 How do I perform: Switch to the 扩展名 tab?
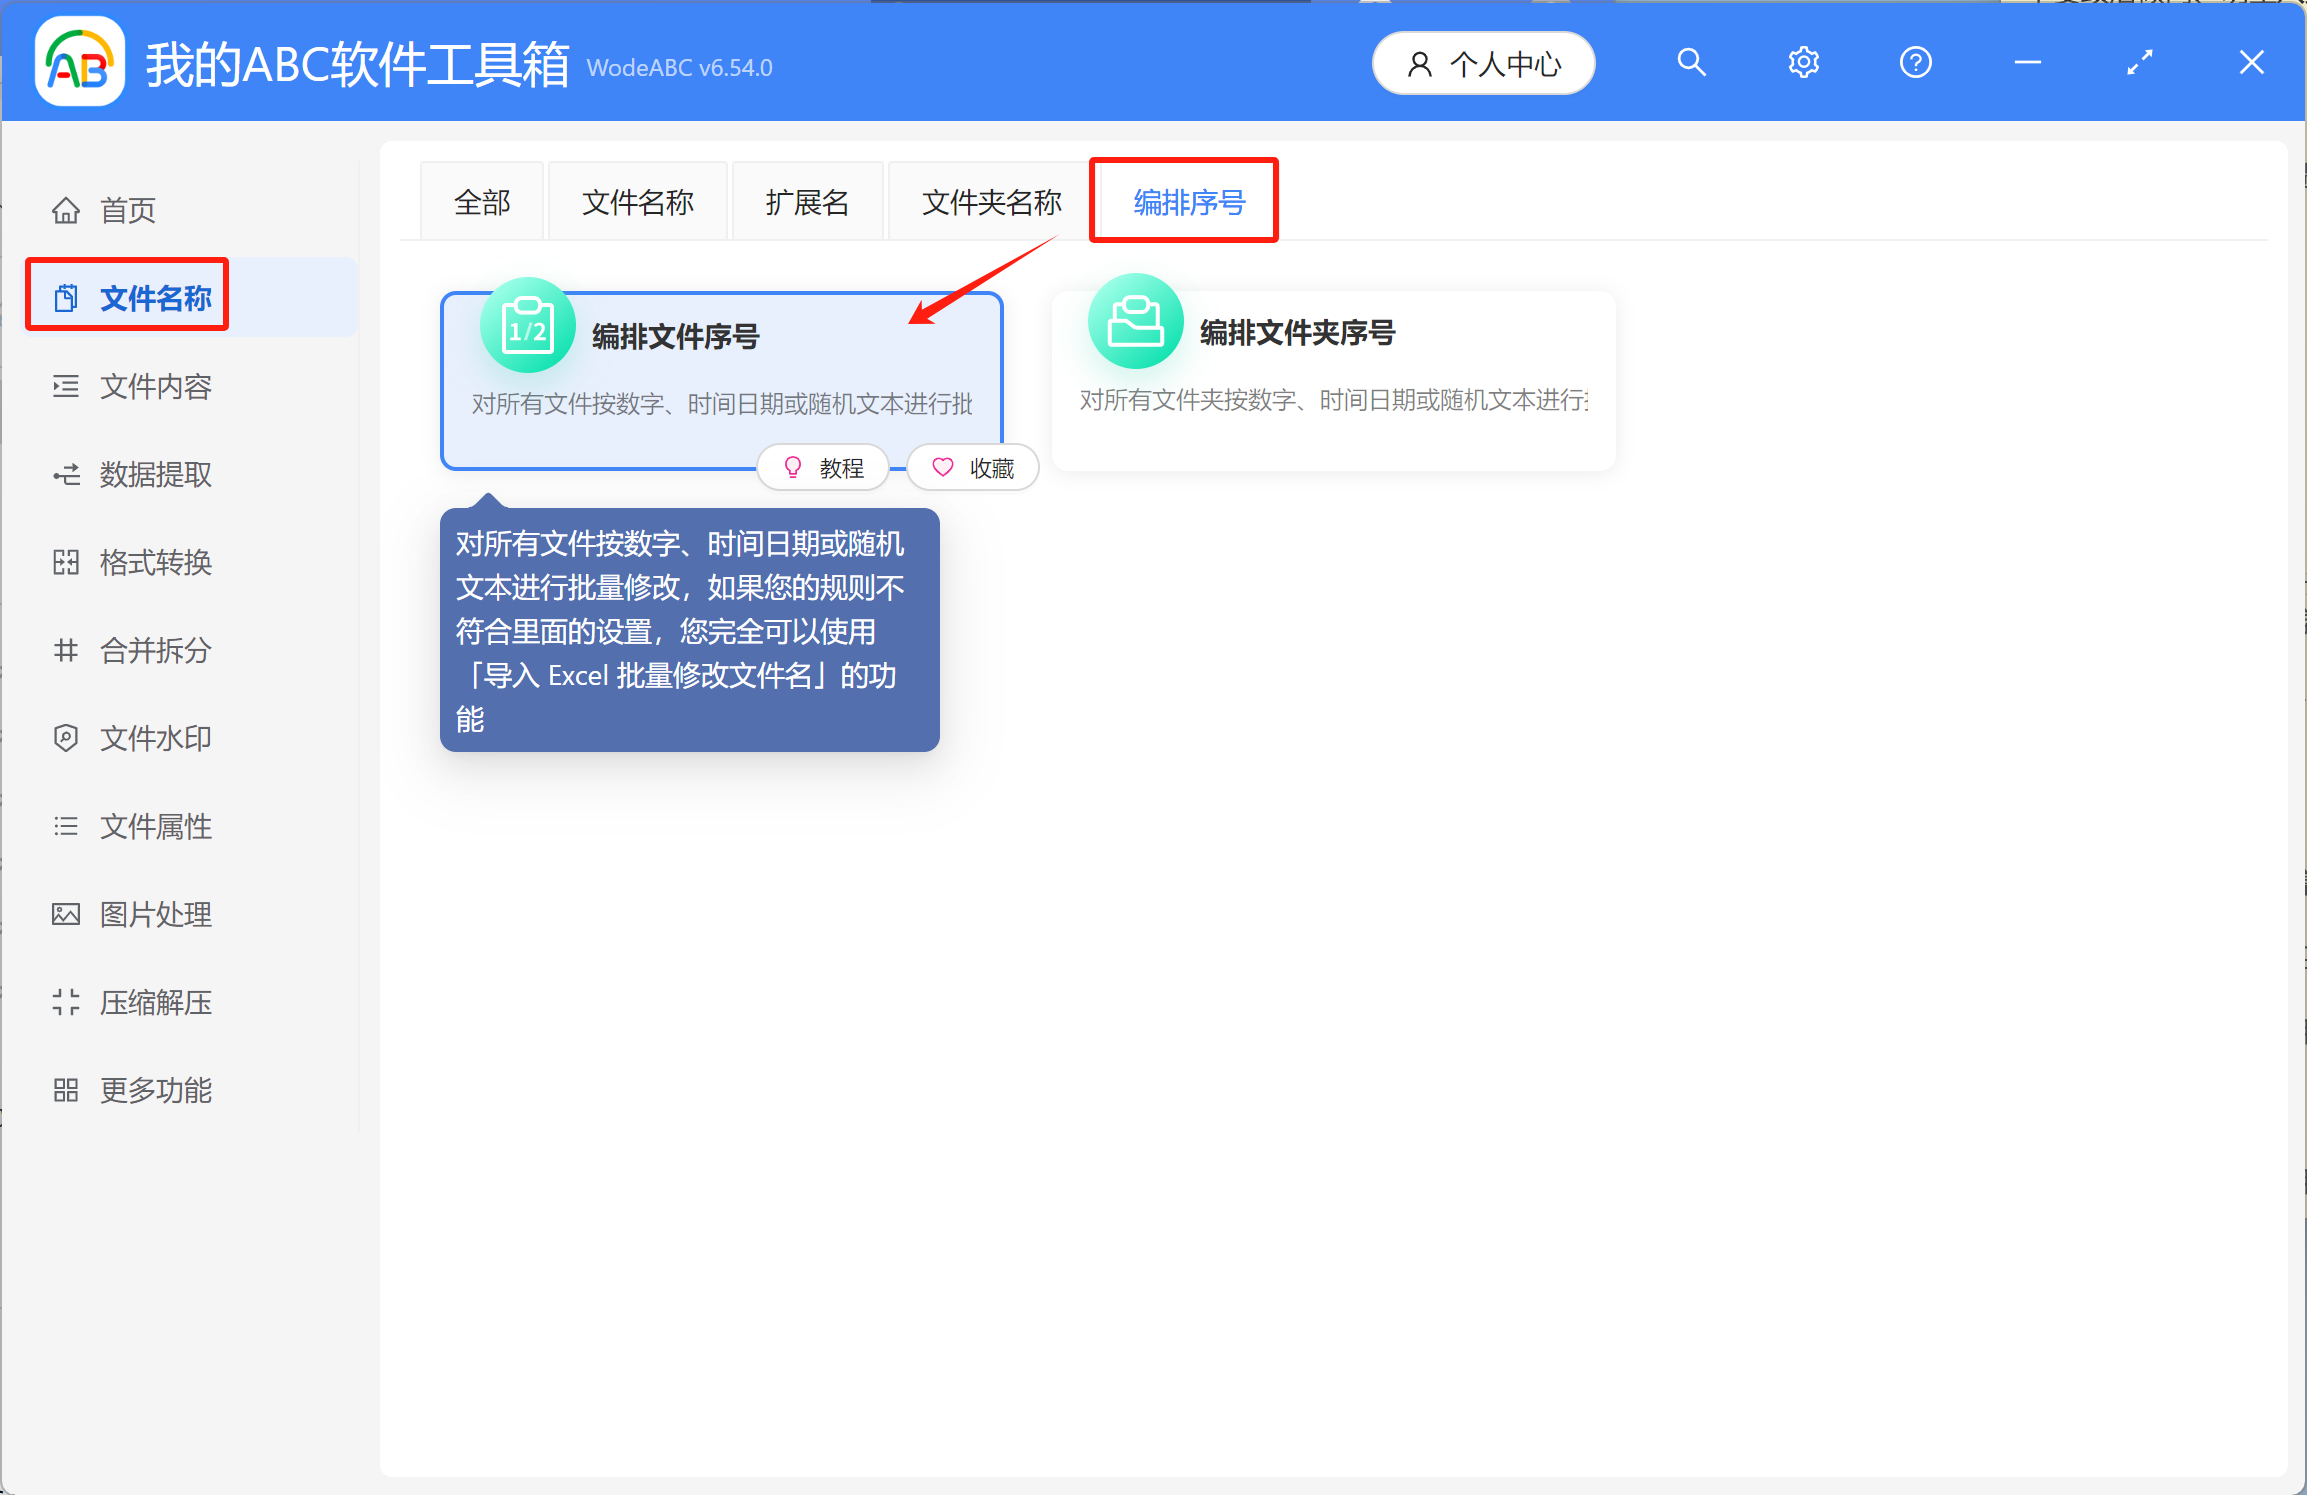[807, 202]
